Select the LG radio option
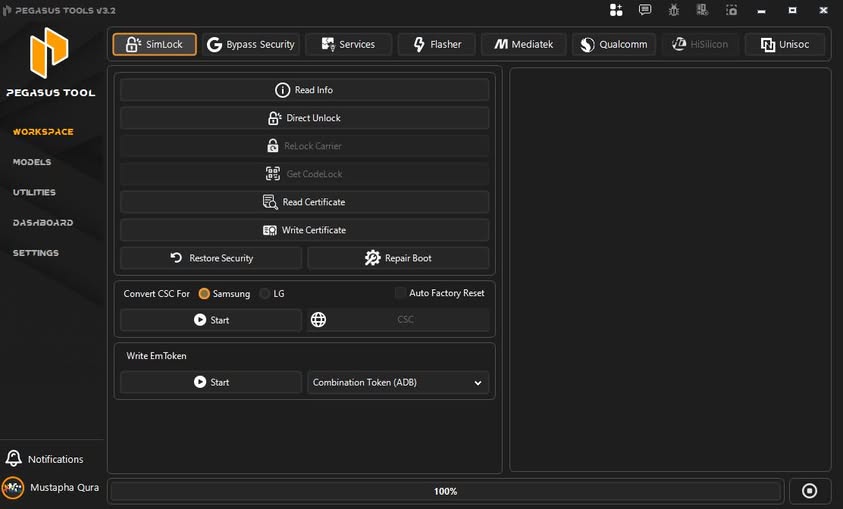The image size is (843, 509). (265, 294)
